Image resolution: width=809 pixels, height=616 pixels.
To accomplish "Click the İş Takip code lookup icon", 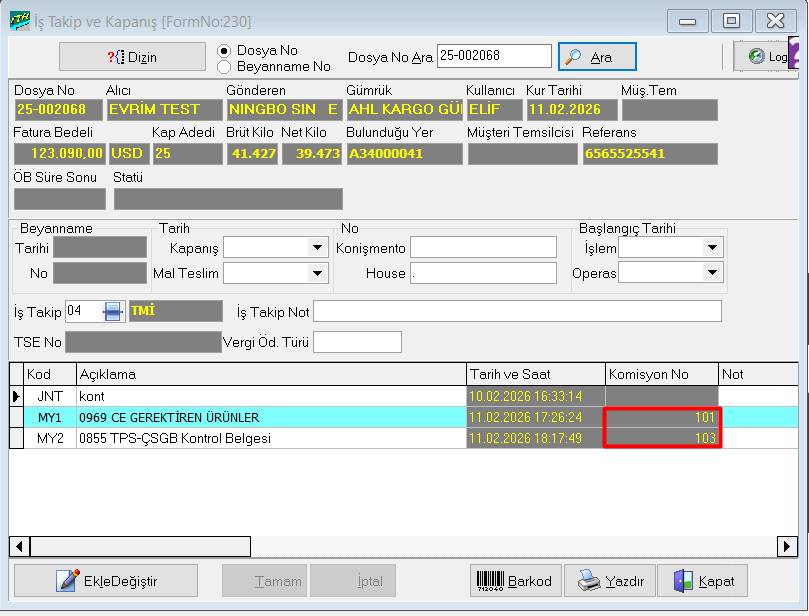I will 112,312.
